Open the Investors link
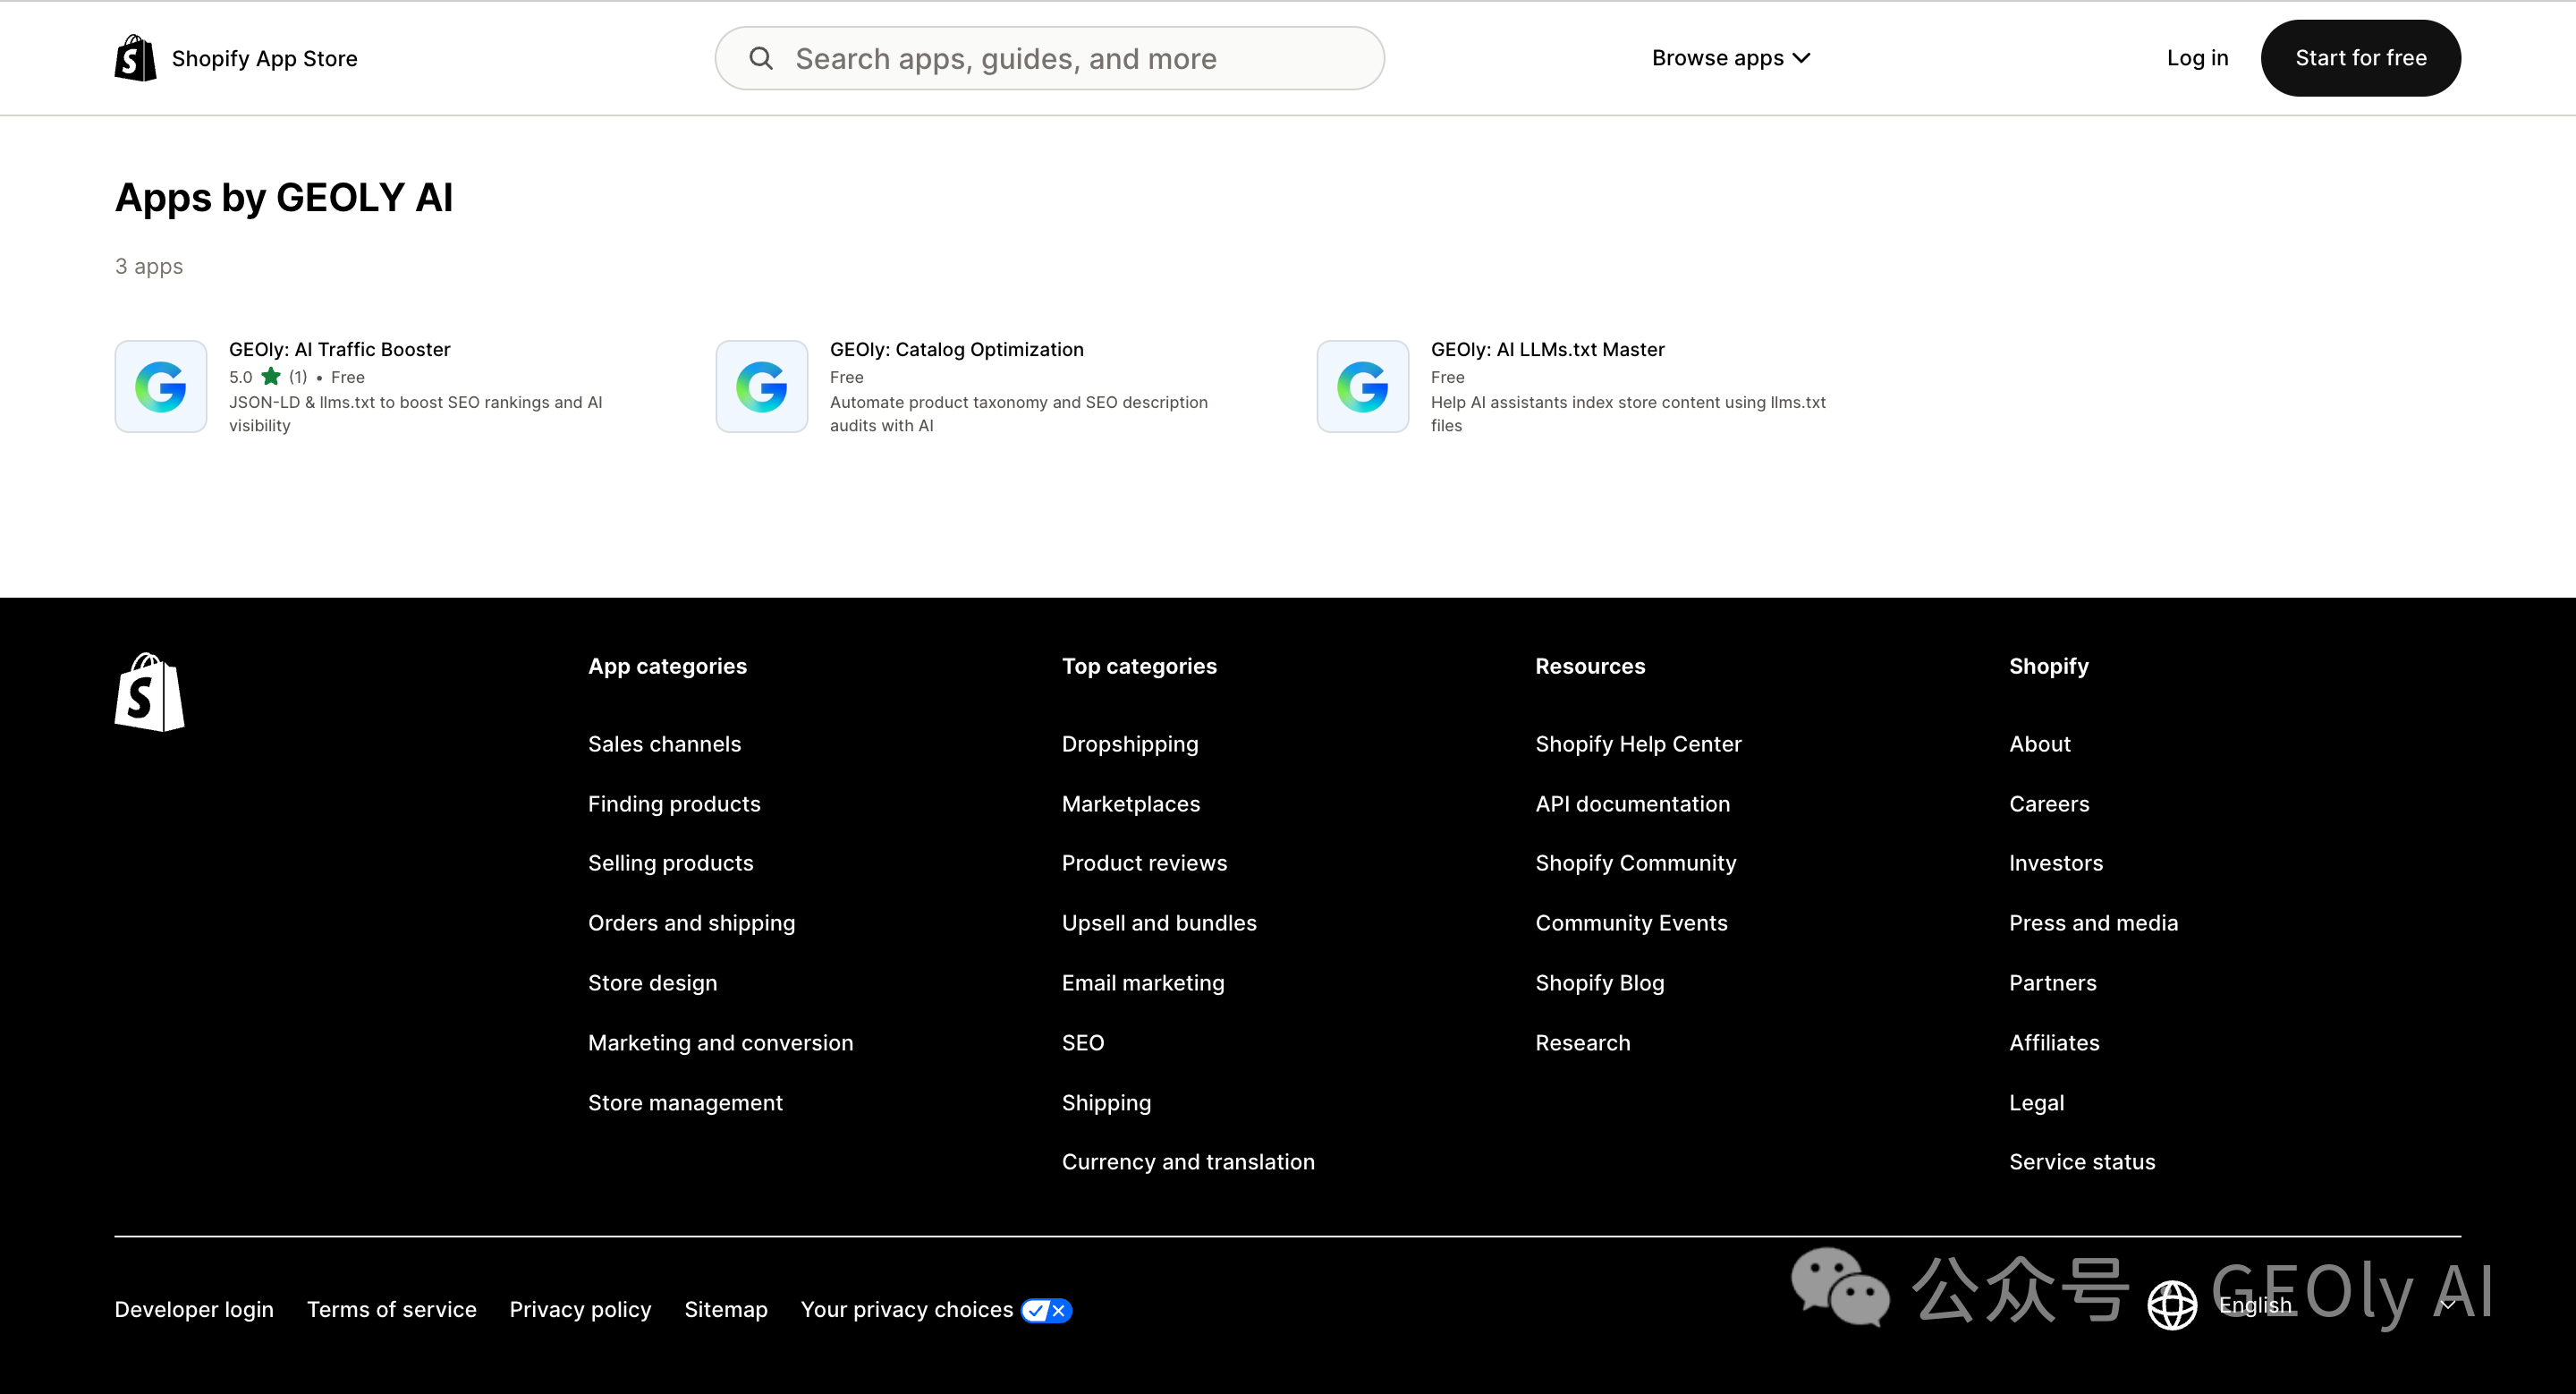 [2056, 863]
